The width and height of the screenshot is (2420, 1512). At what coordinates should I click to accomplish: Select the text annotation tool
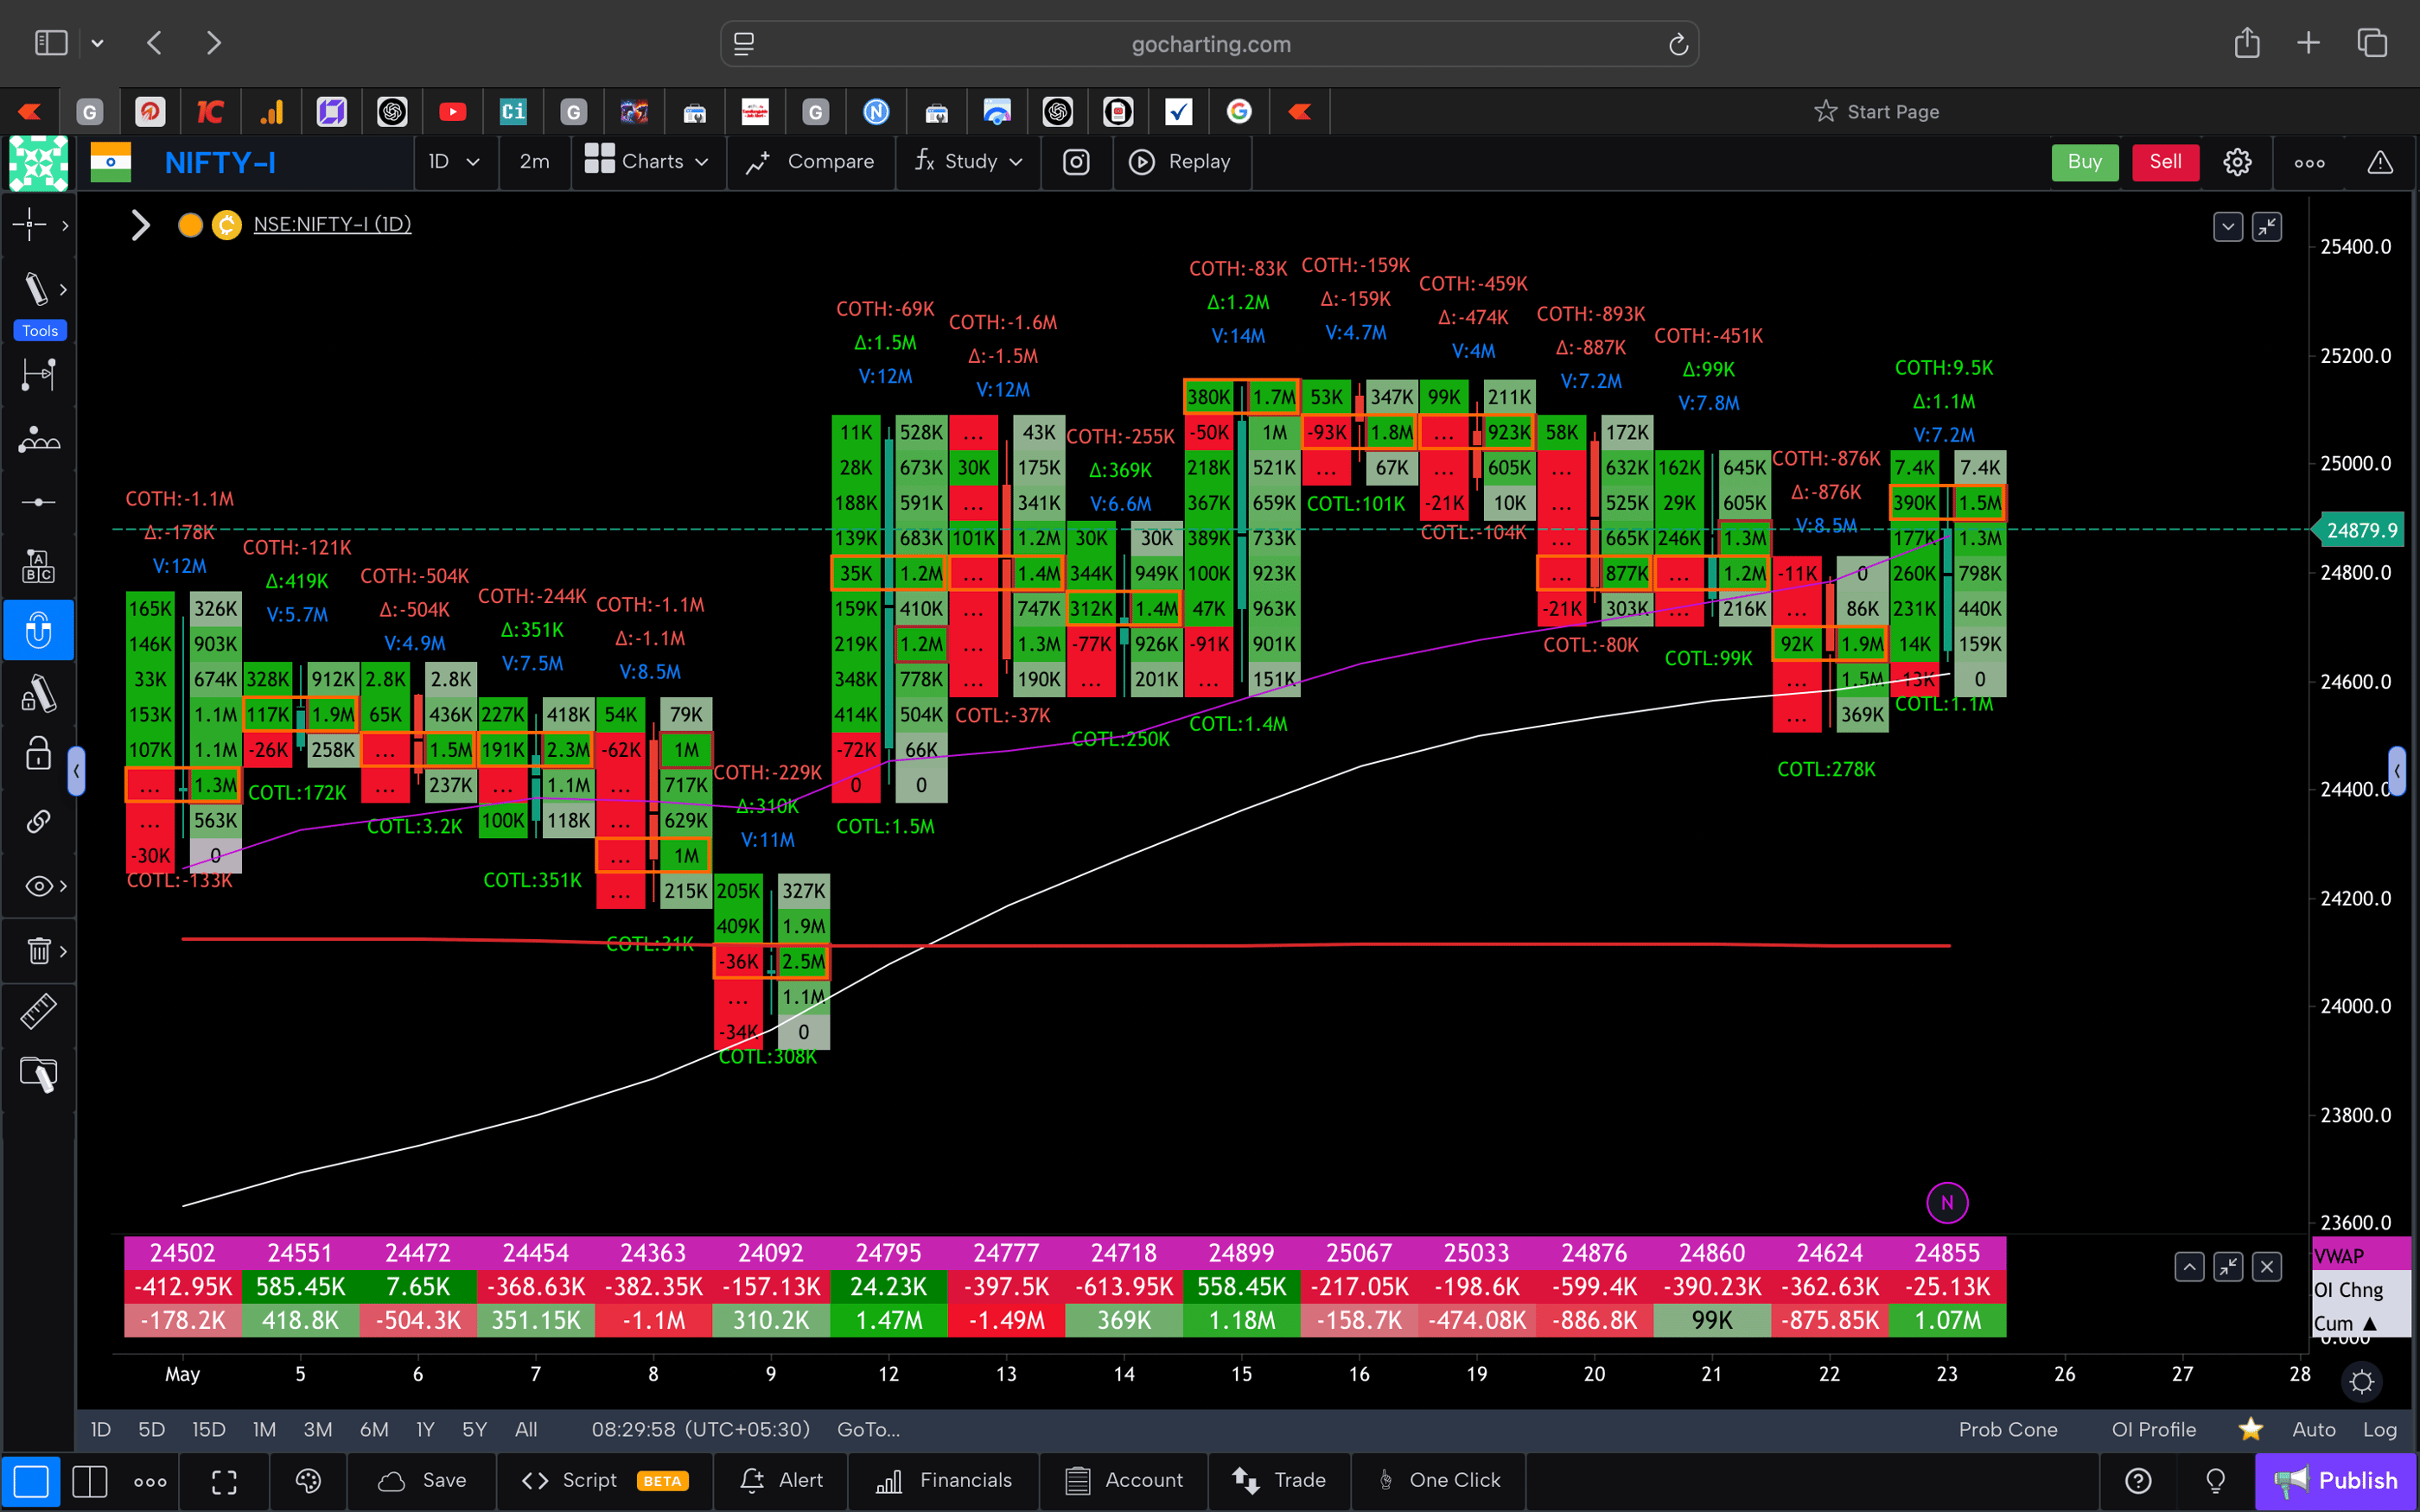[37, 565]
